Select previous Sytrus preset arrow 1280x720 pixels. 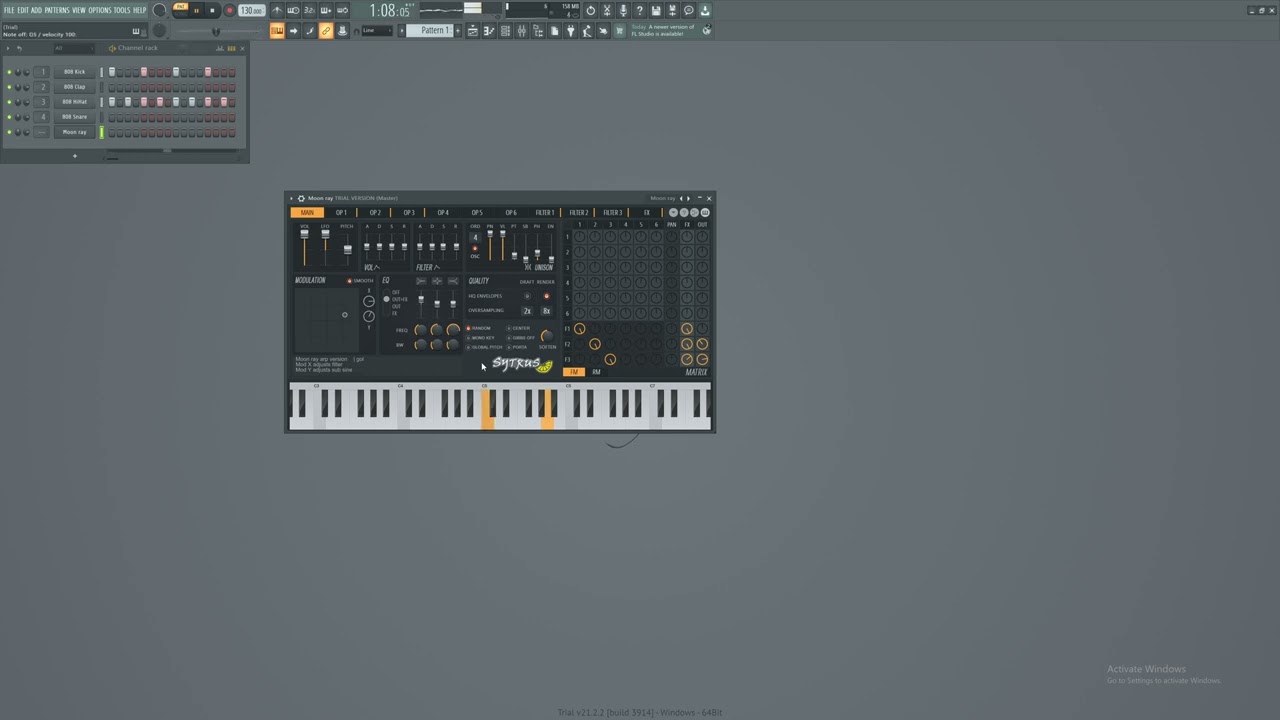pyautogui.click(x=681, y=198)
